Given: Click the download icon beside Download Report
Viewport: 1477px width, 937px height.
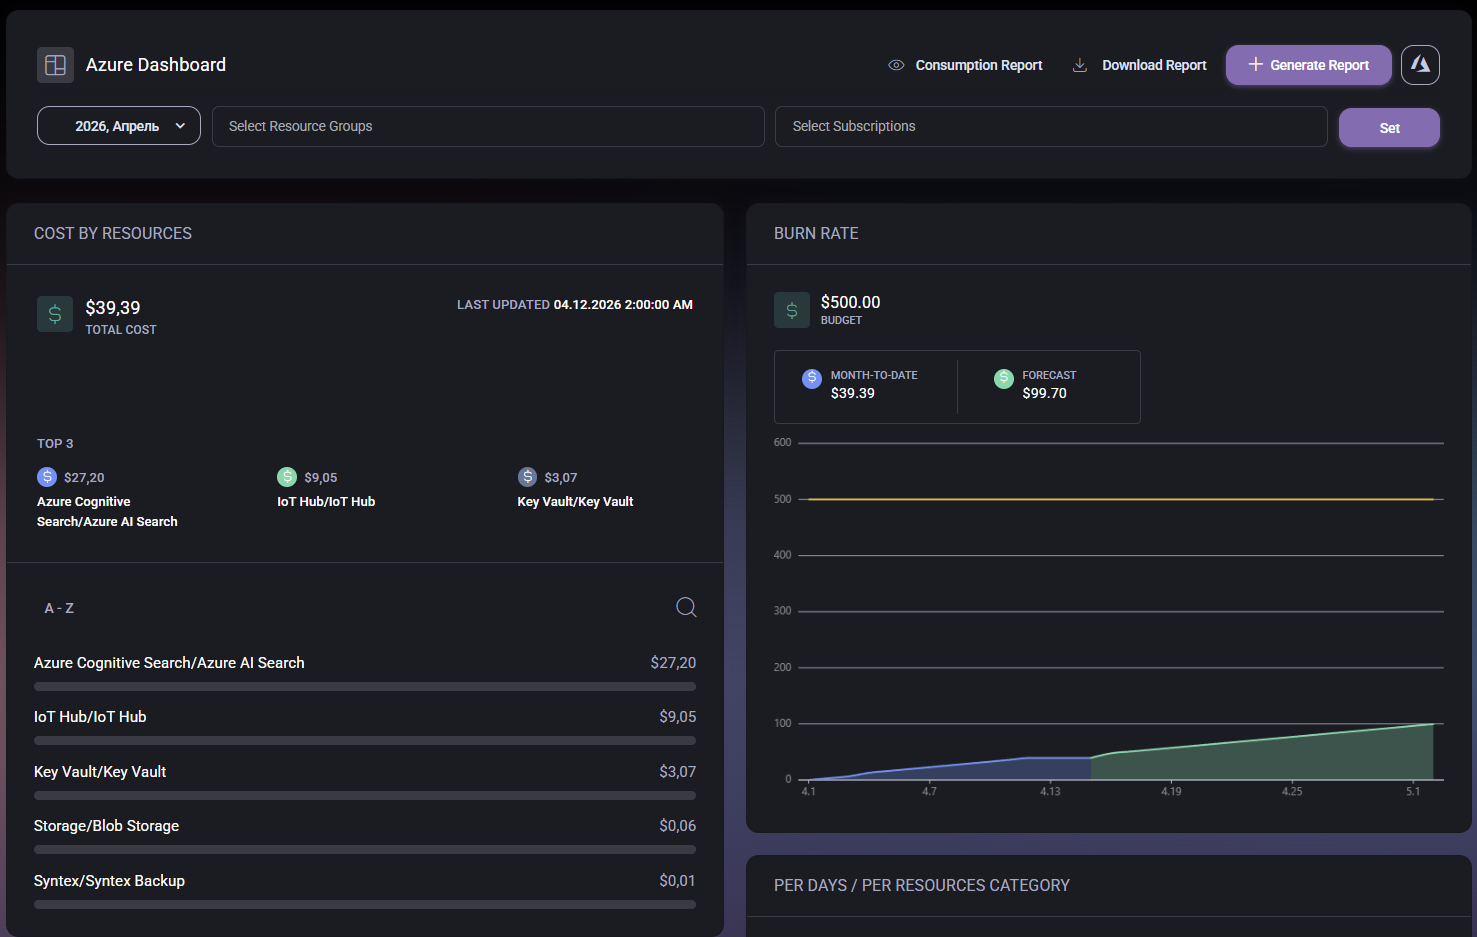Looking at the screenshot, I should [x=1080, y=64].
